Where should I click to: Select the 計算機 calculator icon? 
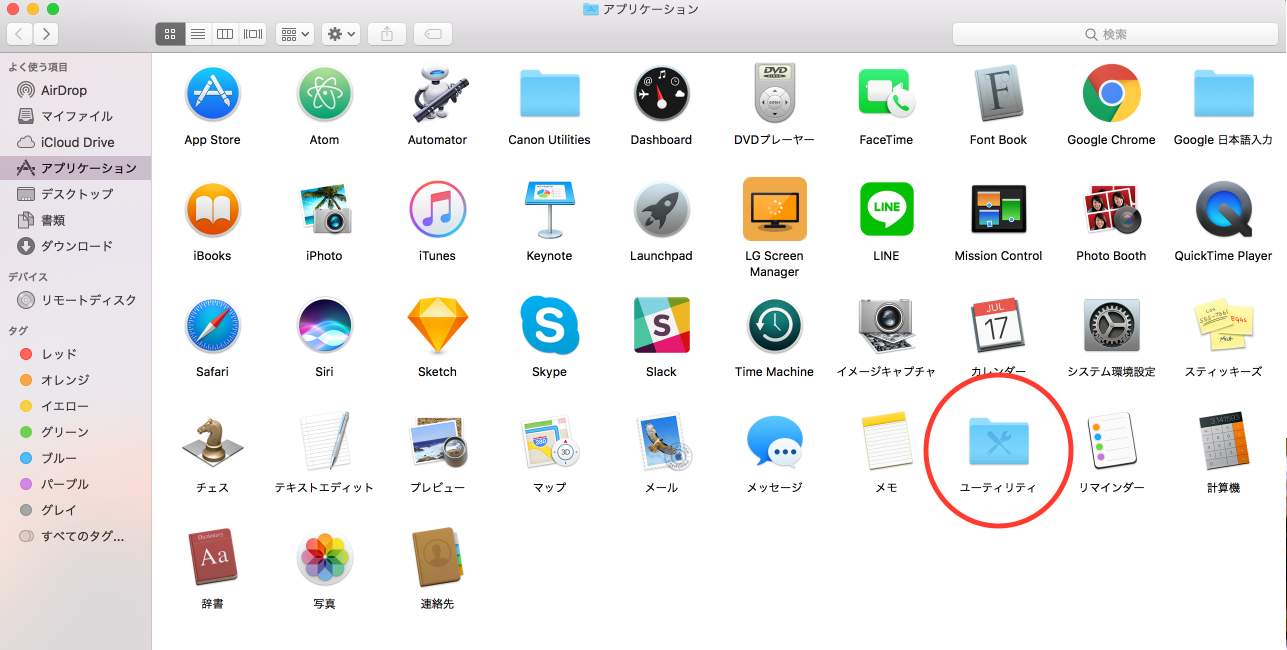tap(1223, 441)
